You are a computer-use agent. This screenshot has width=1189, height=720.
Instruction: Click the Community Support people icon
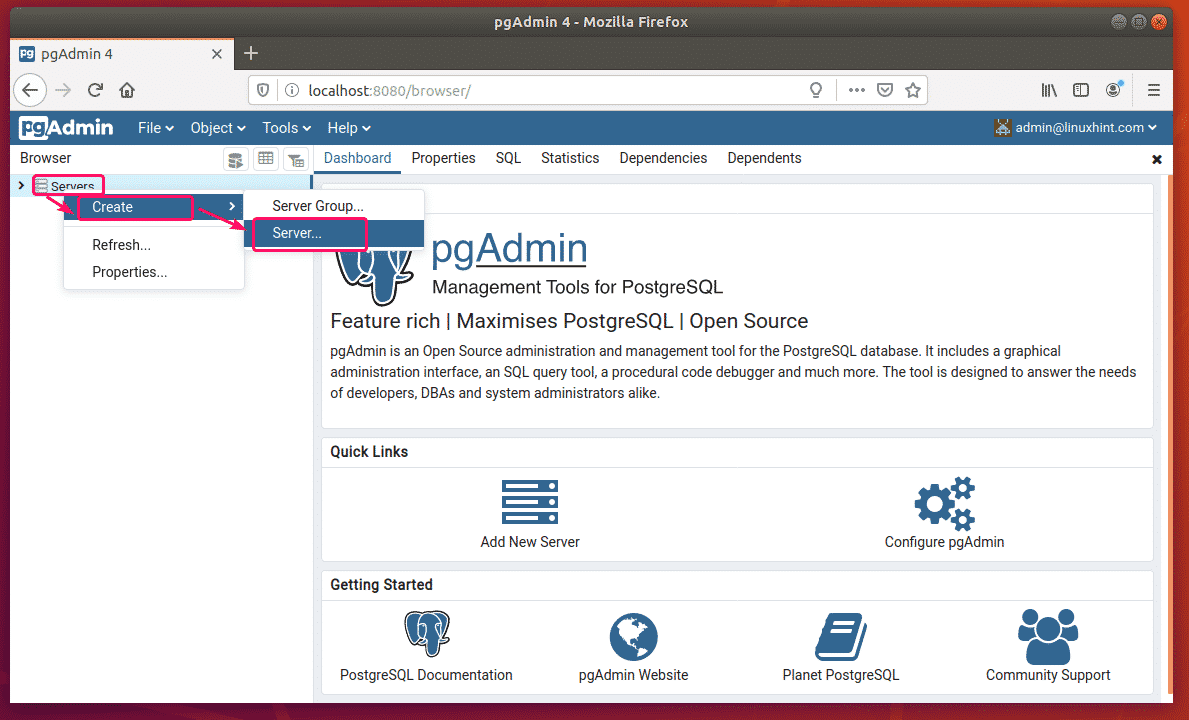[x=1048, y=637]
